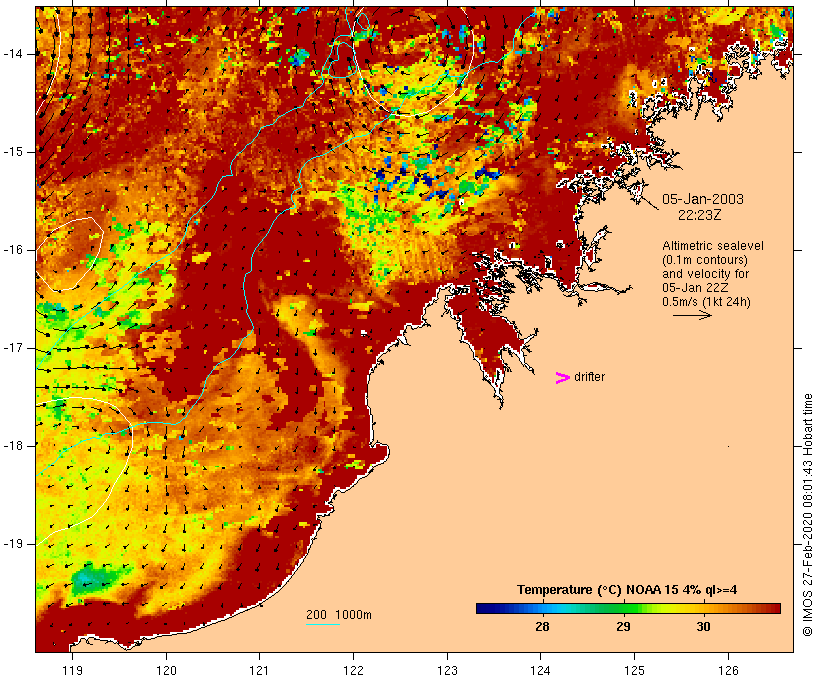This screenshot has width=820, height=680.
Task: Click the 'Altimetric sealevel' caption line
Action: click(713, 246)
